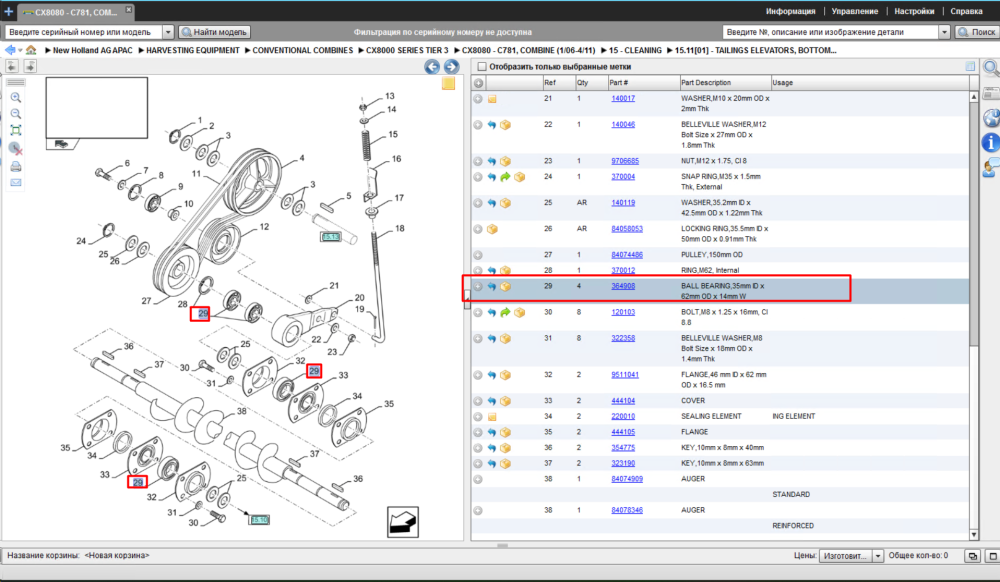This screenshot has width=1000, height=582.
Task: Clear callout selection icon in diagram toolbar
Action: (16, 149)
